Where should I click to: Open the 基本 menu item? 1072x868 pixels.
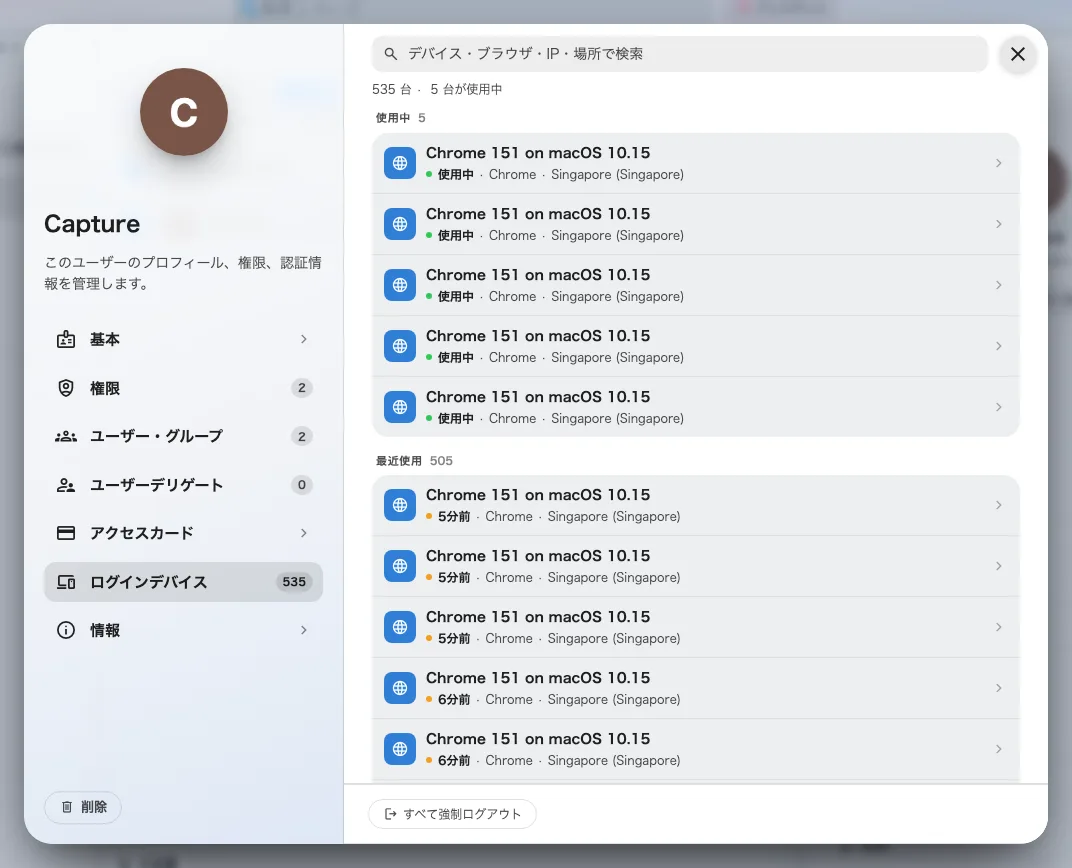click(183, 339)
